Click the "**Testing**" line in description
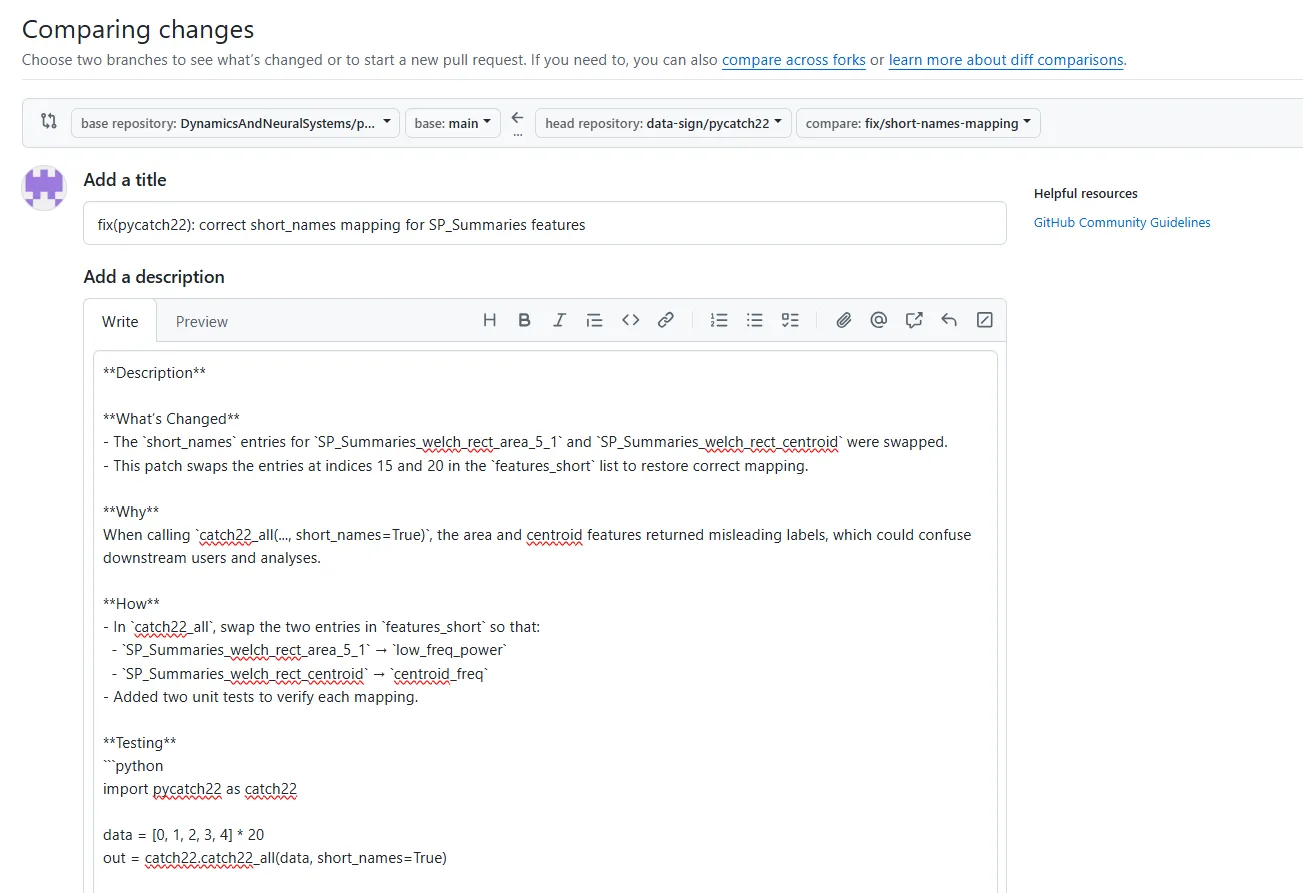 pos(140,743)
